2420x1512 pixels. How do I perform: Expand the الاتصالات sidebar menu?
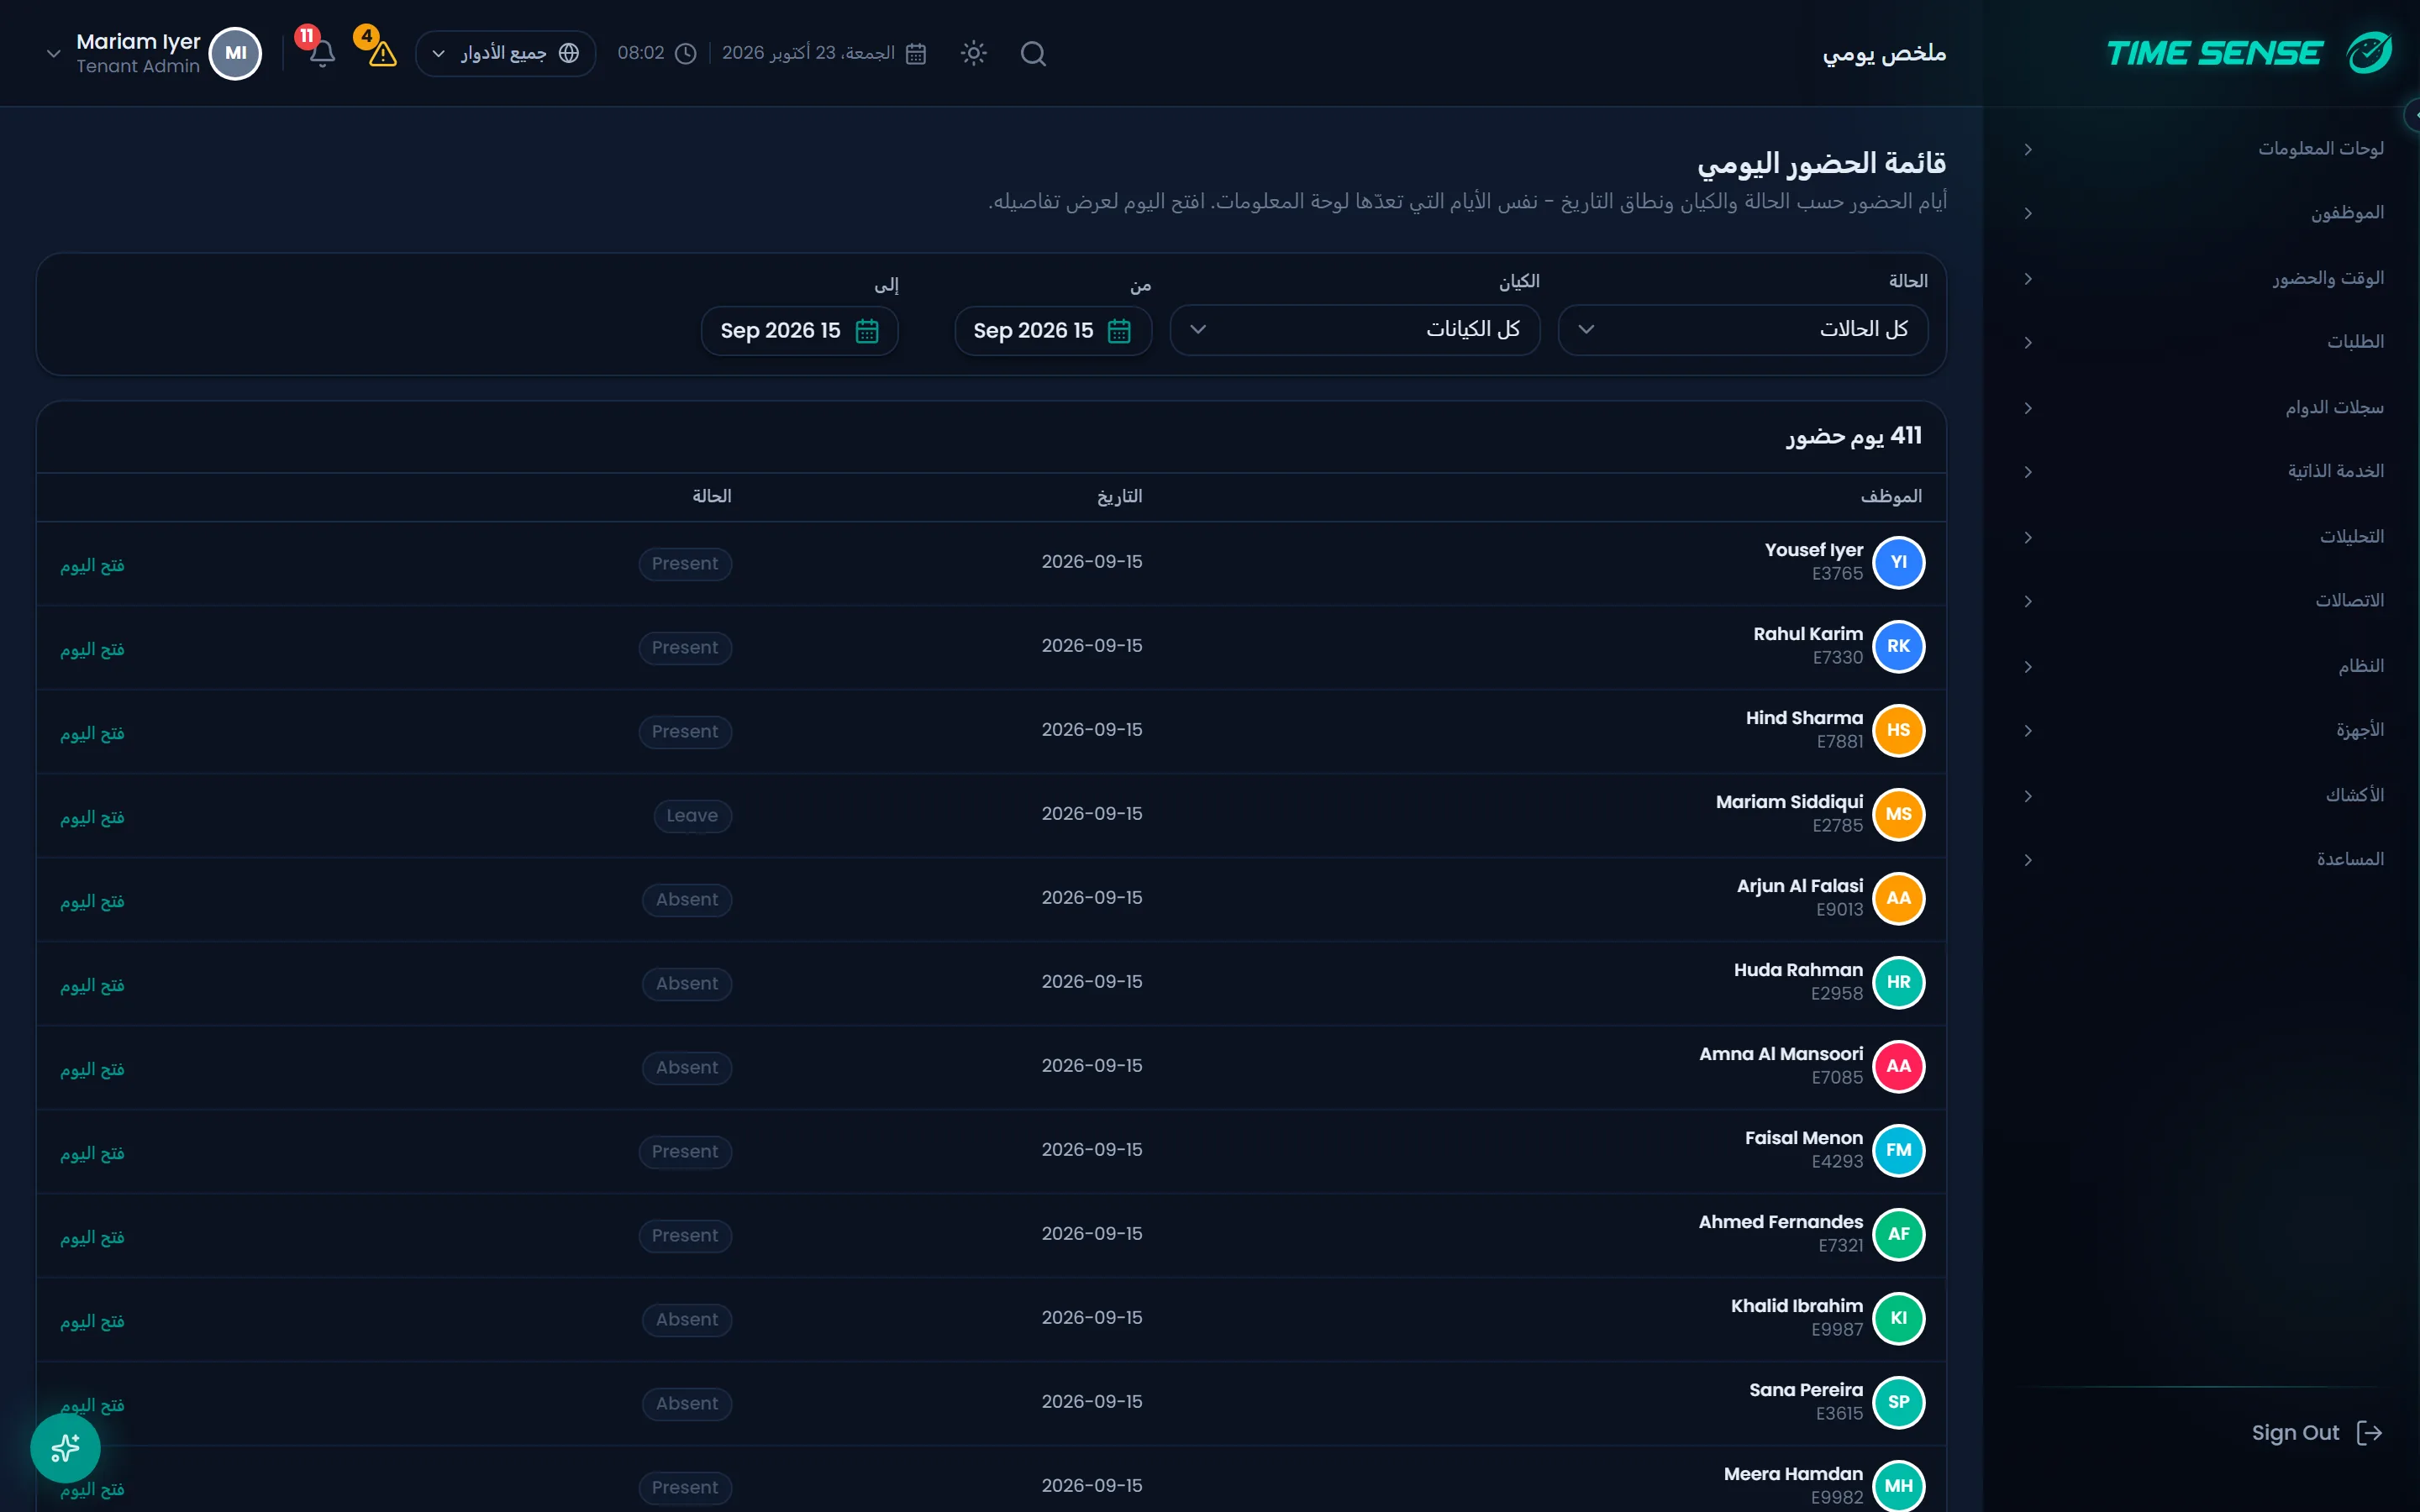(x=2204, y=601)
